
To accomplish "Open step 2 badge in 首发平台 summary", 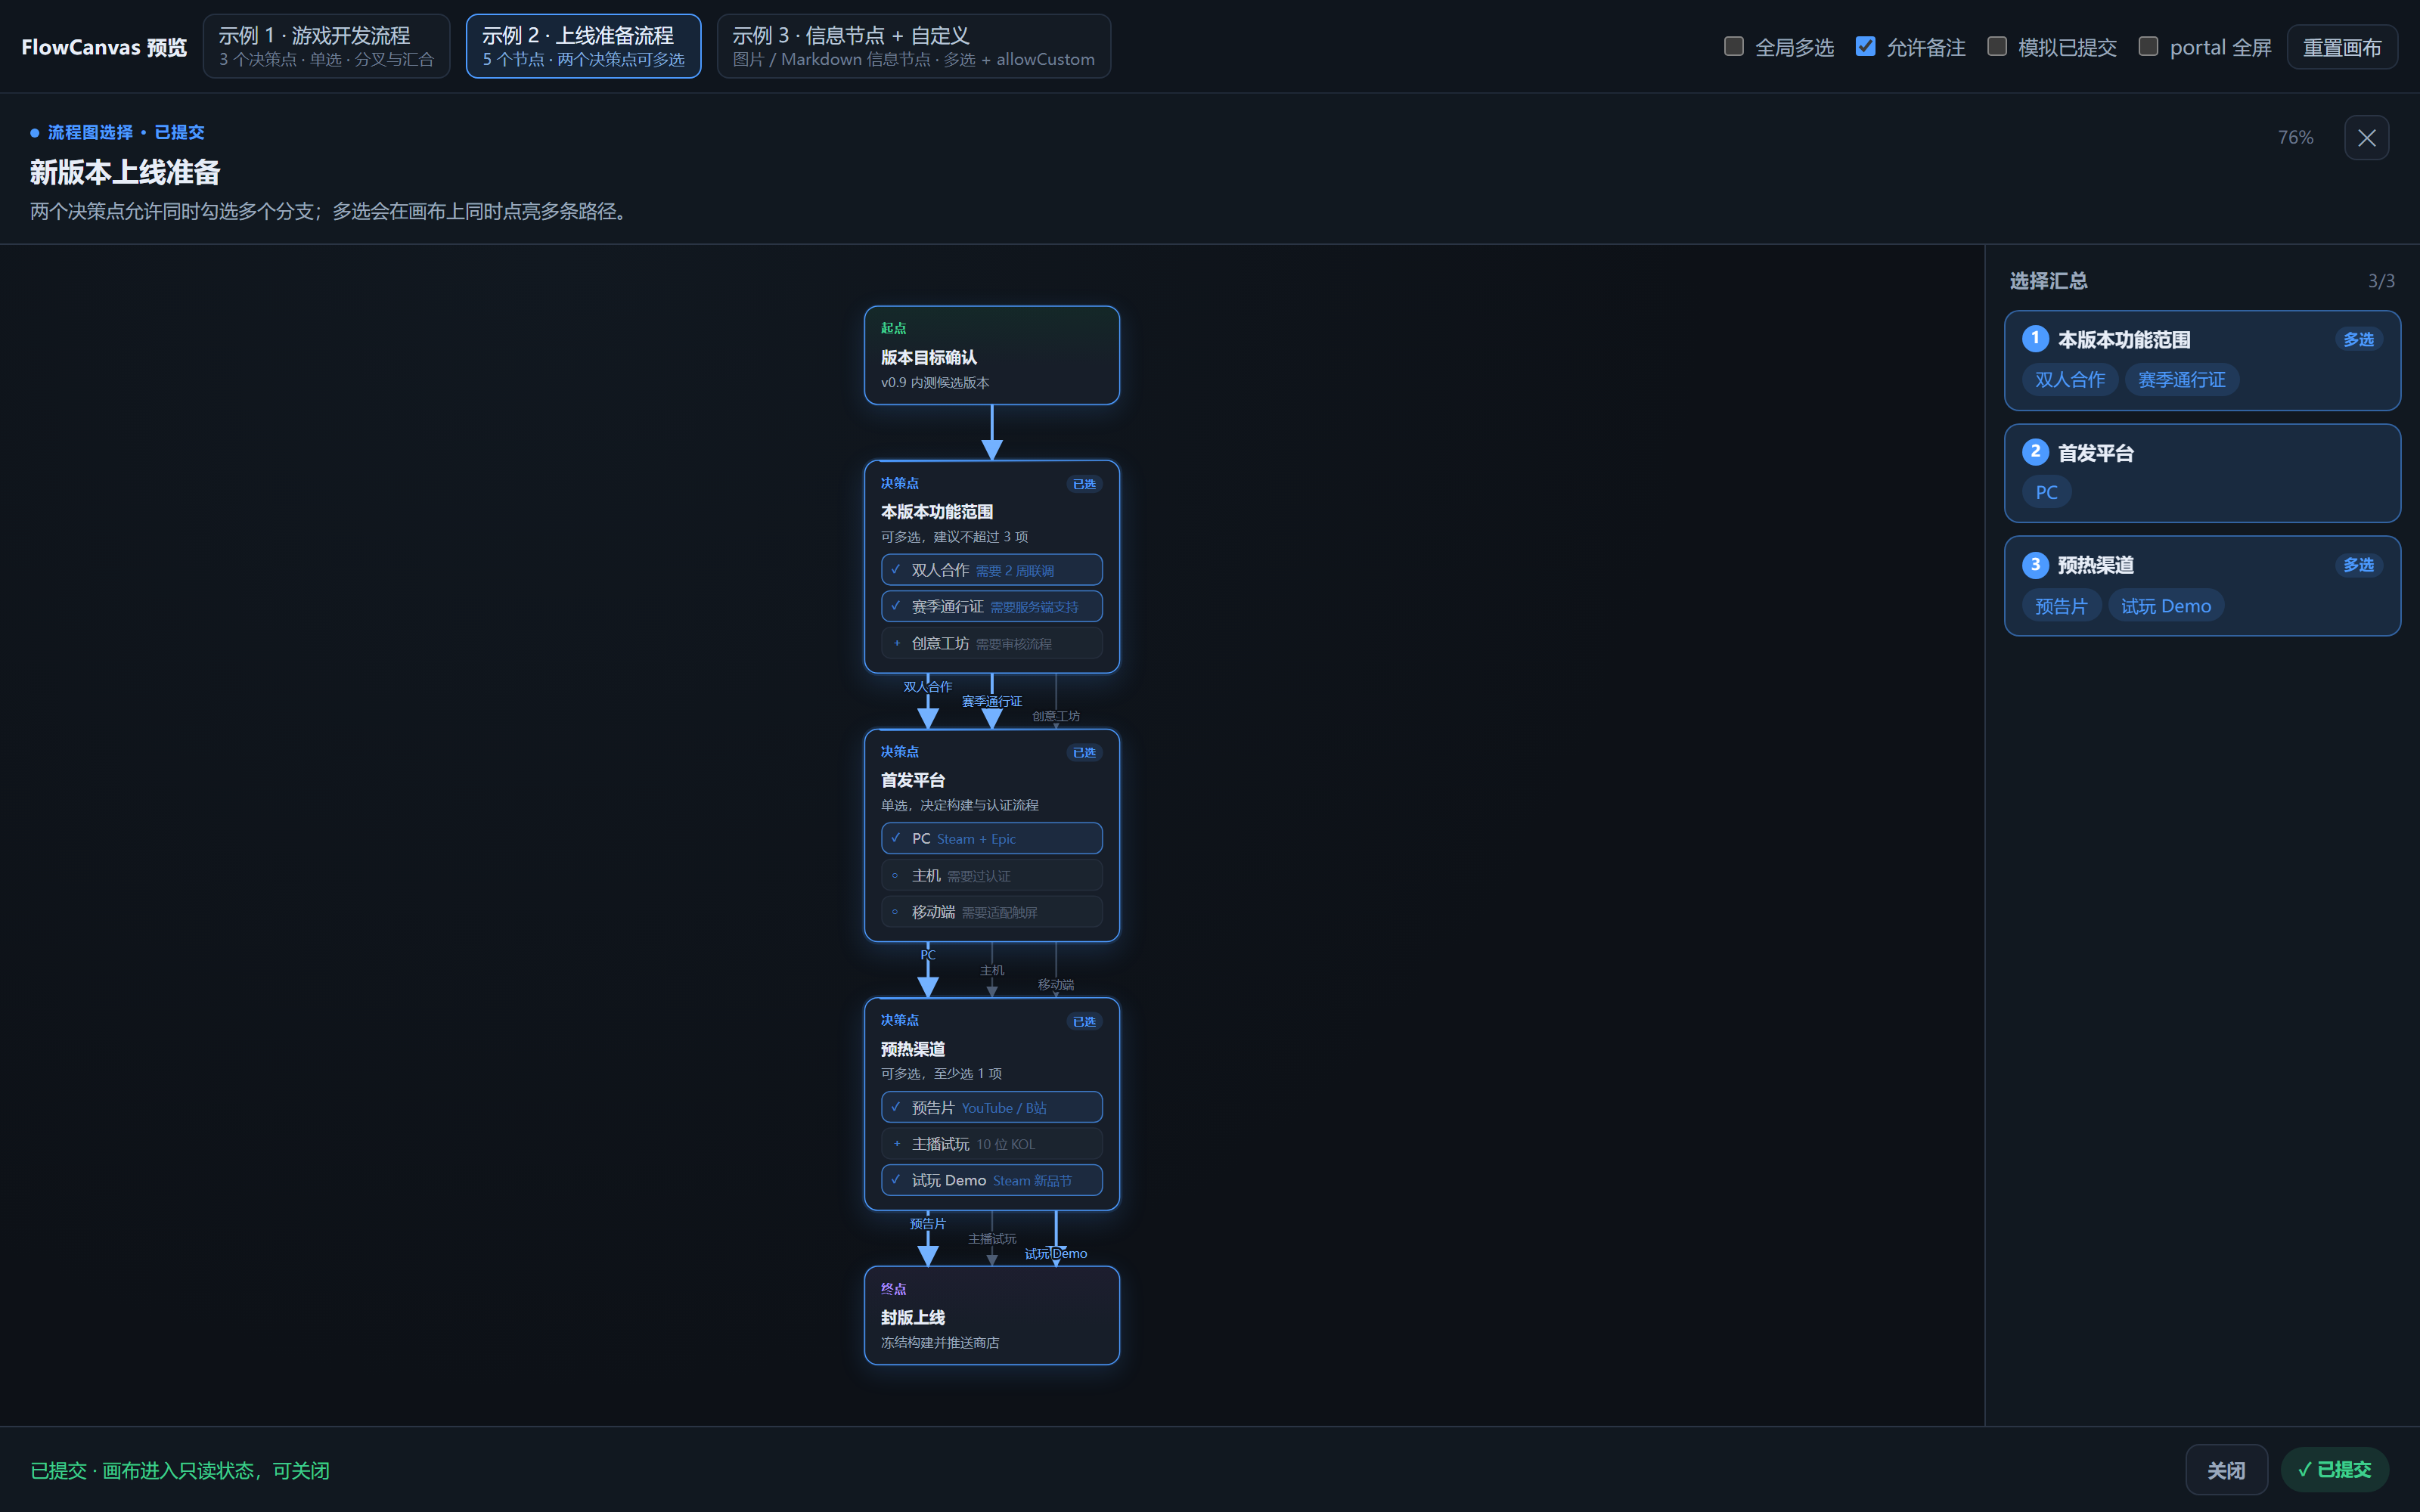I will click(x=2035, y=452).
